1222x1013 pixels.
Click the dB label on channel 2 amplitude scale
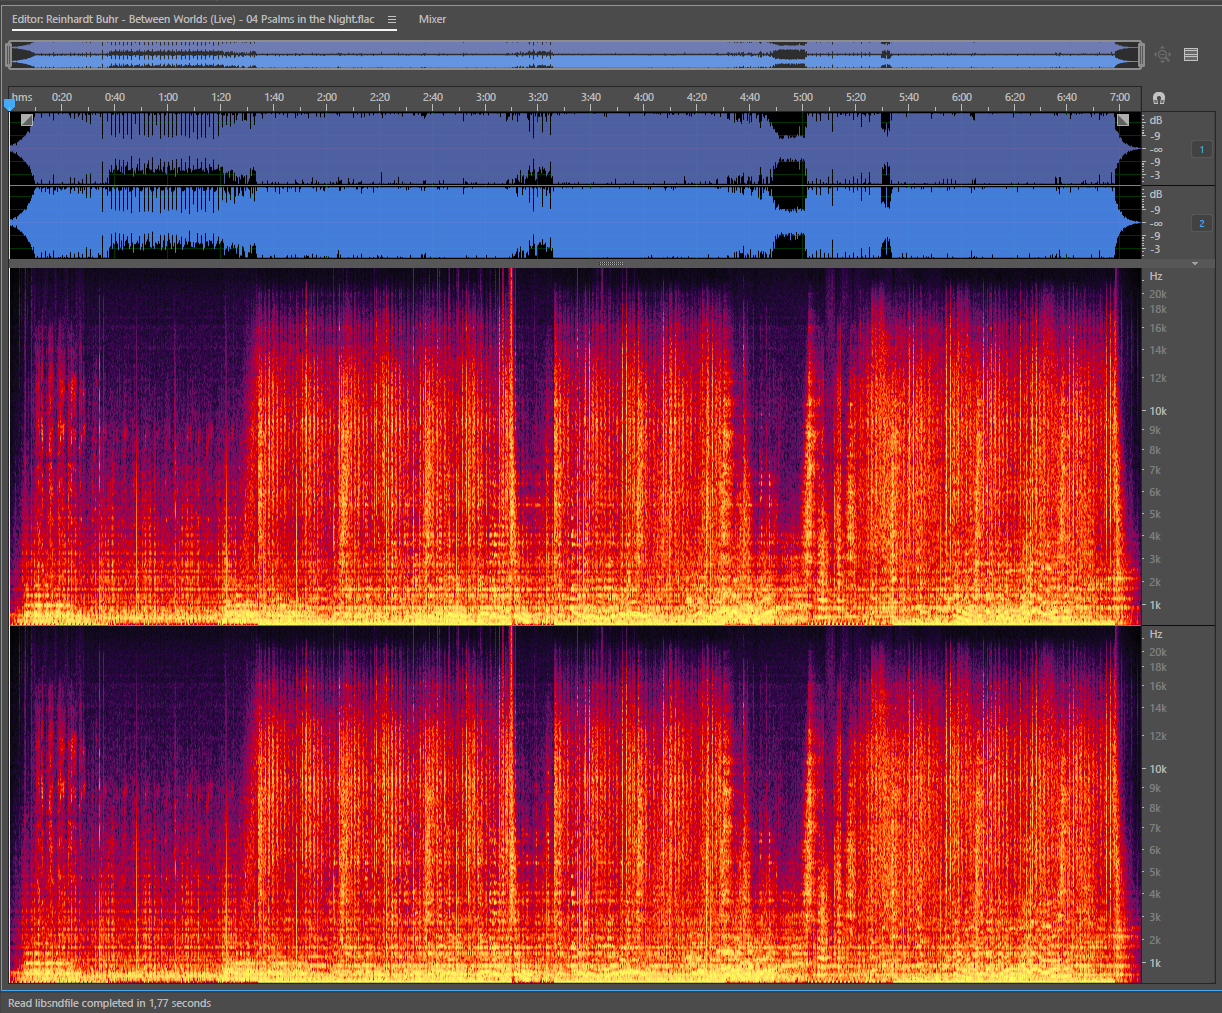point(1156,194)
